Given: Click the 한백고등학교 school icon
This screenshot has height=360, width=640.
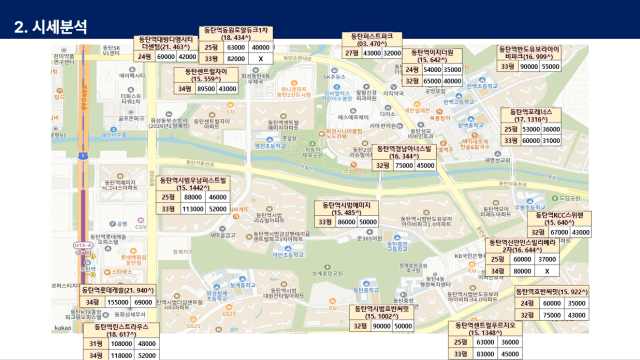Looking at the screenshot, I should pyautogui.click(x=458, y=96).
